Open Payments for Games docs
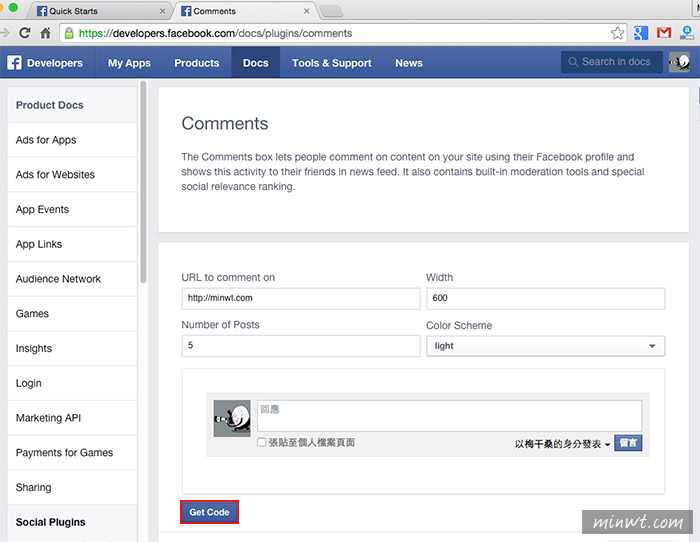This screenshot has width=700, height=542. 72,453
